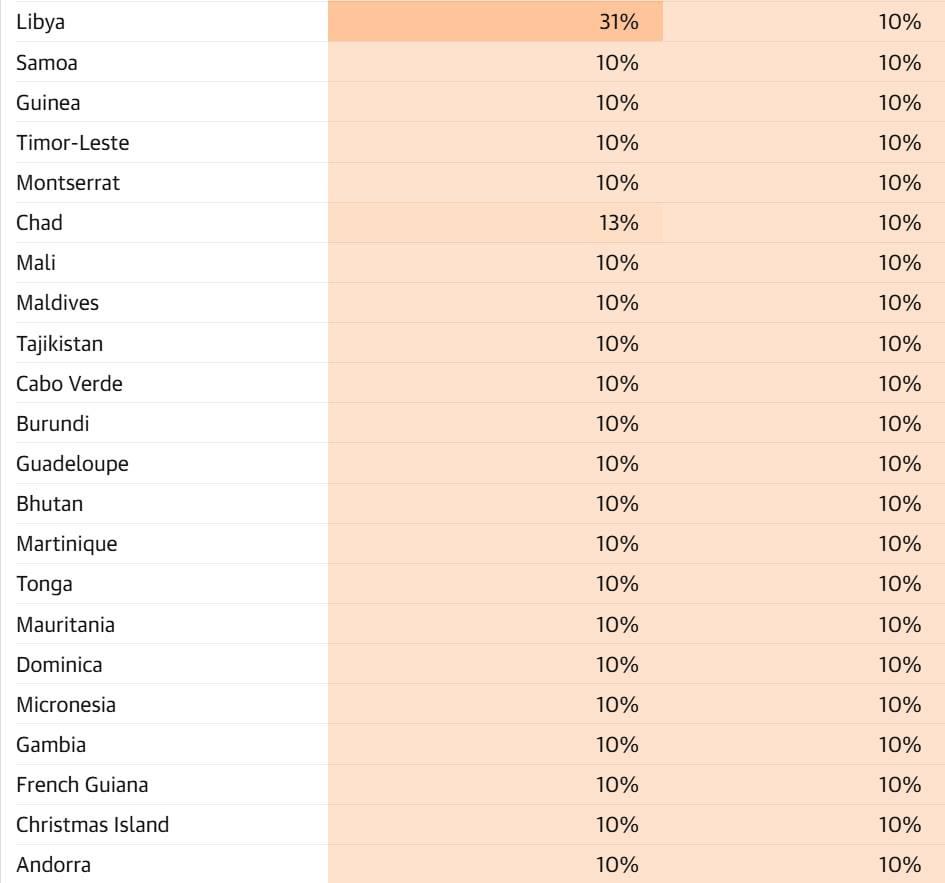
Task: Click the 13% cell for Chad
Action: coord(495,222)
